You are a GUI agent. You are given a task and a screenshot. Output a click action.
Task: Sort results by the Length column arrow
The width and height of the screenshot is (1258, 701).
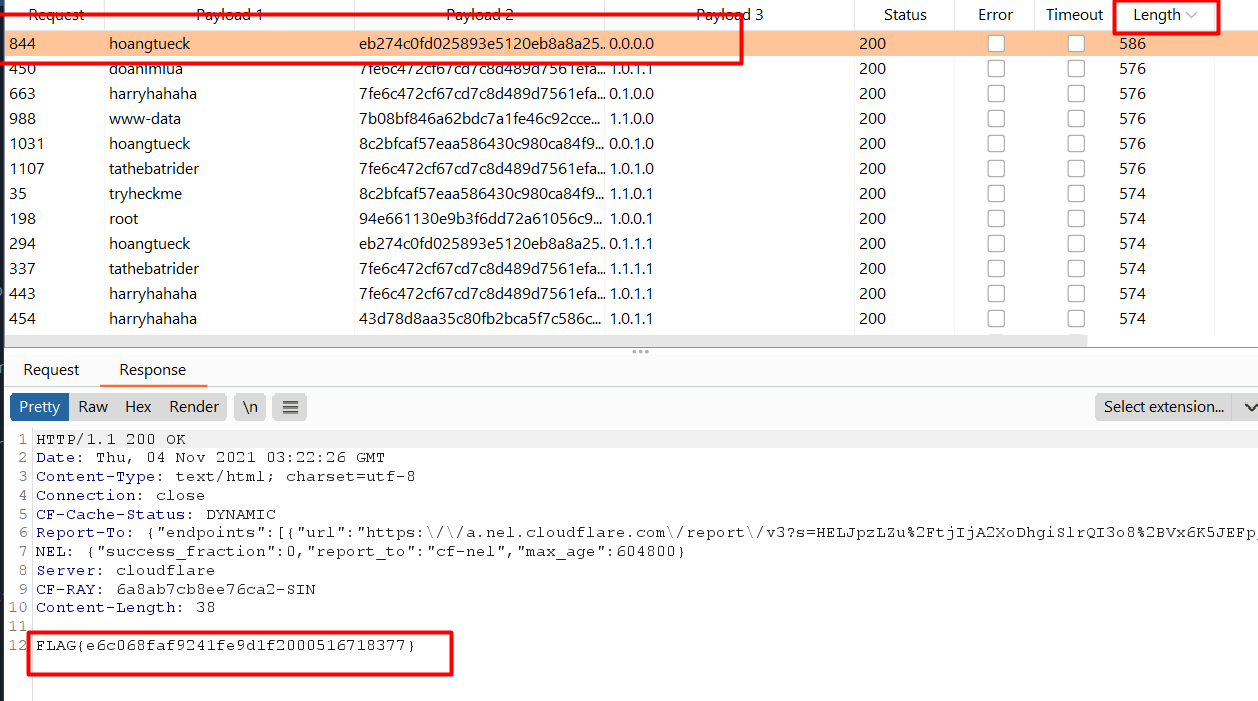pos(1191,15)
